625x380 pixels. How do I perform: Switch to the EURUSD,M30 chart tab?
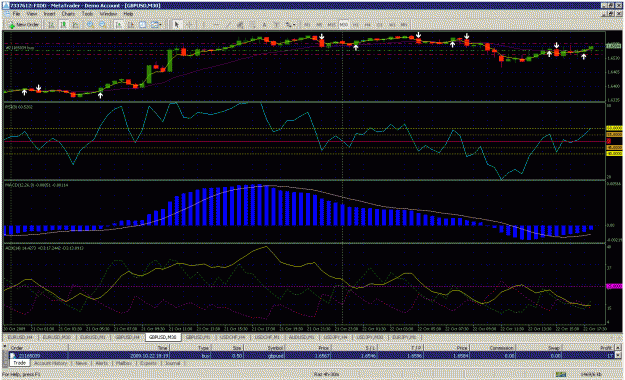[57, 337]
